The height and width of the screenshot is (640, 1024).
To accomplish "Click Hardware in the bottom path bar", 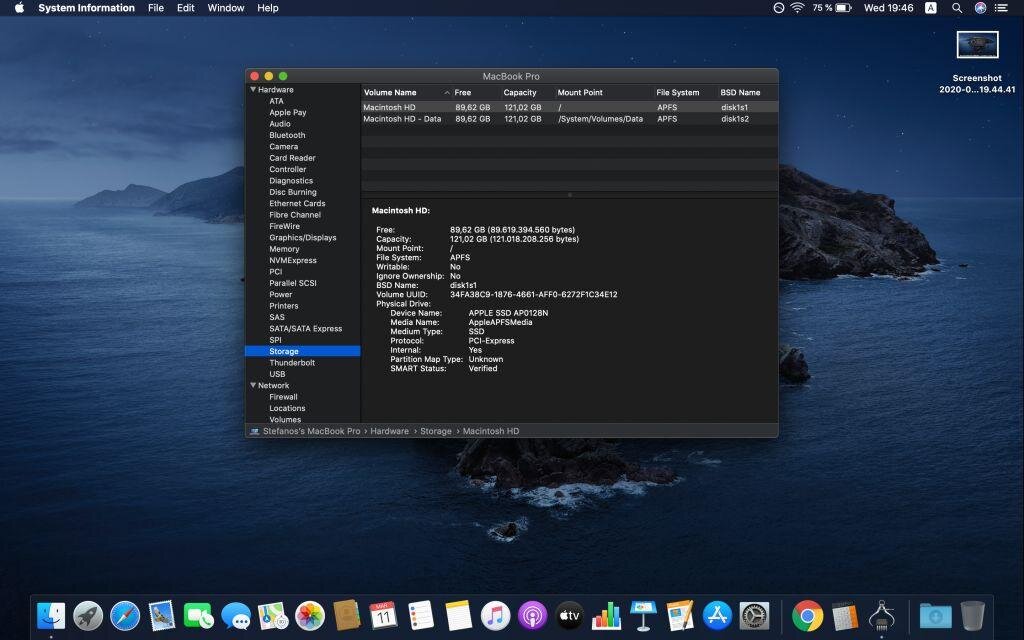I will pos(389,431).
